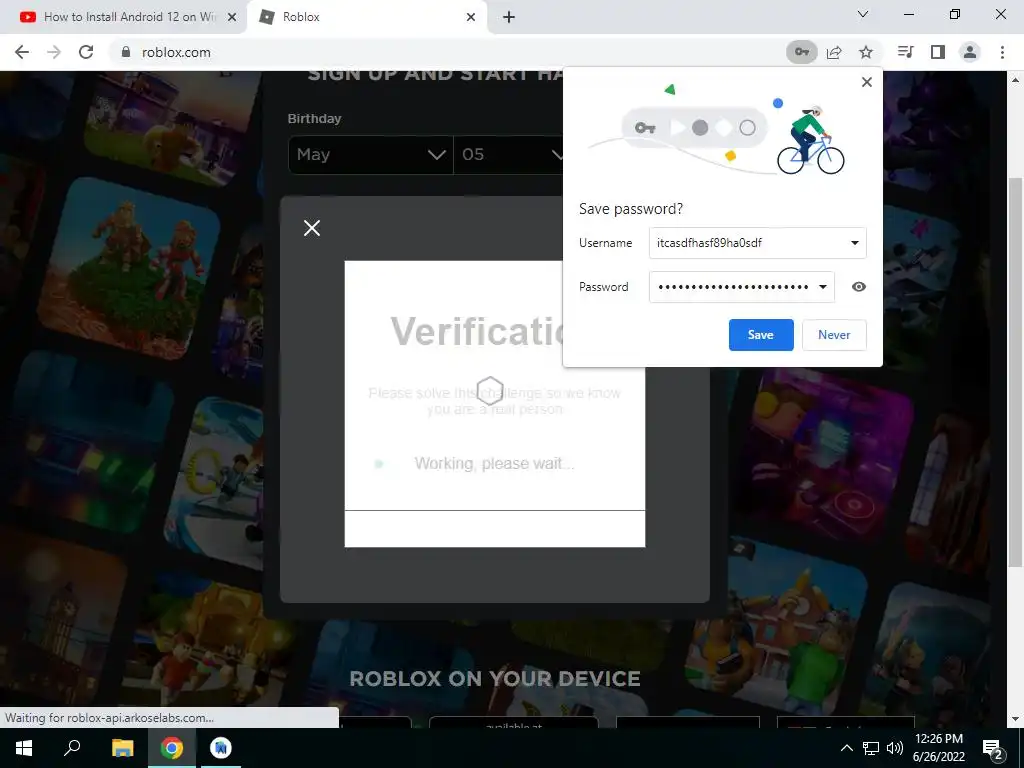1024x768 pixels.
Task: Open the Chrome three-dot menu
Action: click(x=1002, y=52)
